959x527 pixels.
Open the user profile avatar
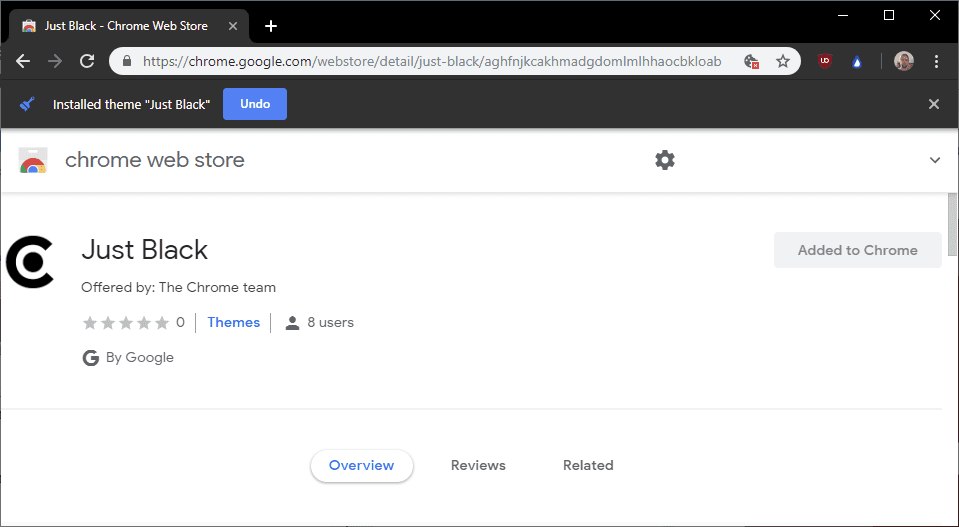904,61
